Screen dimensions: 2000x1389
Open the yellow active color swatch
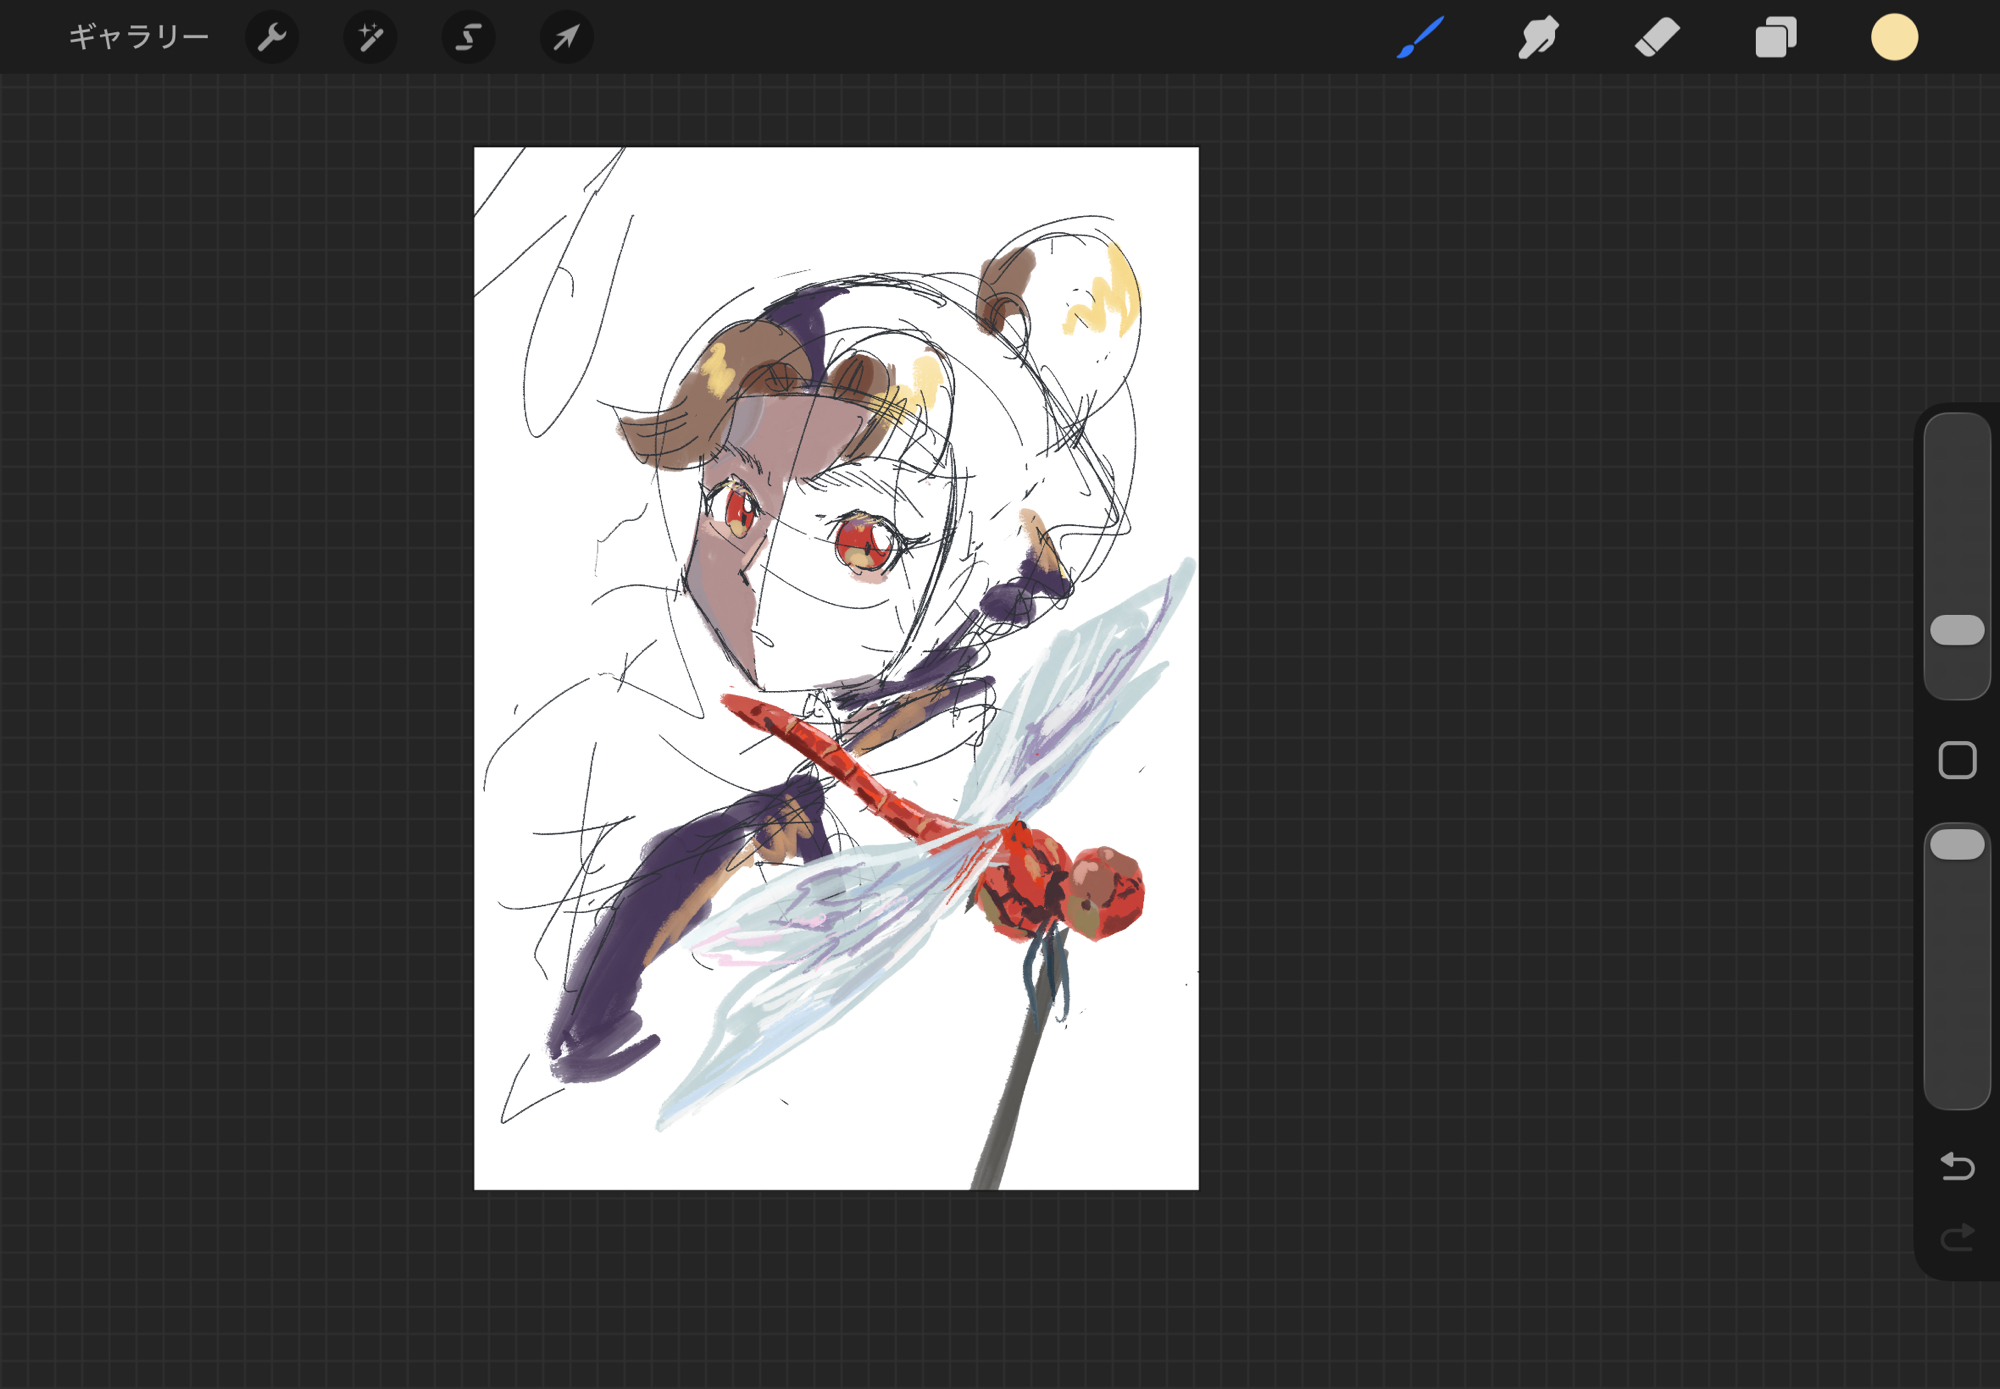[1894, 38]
